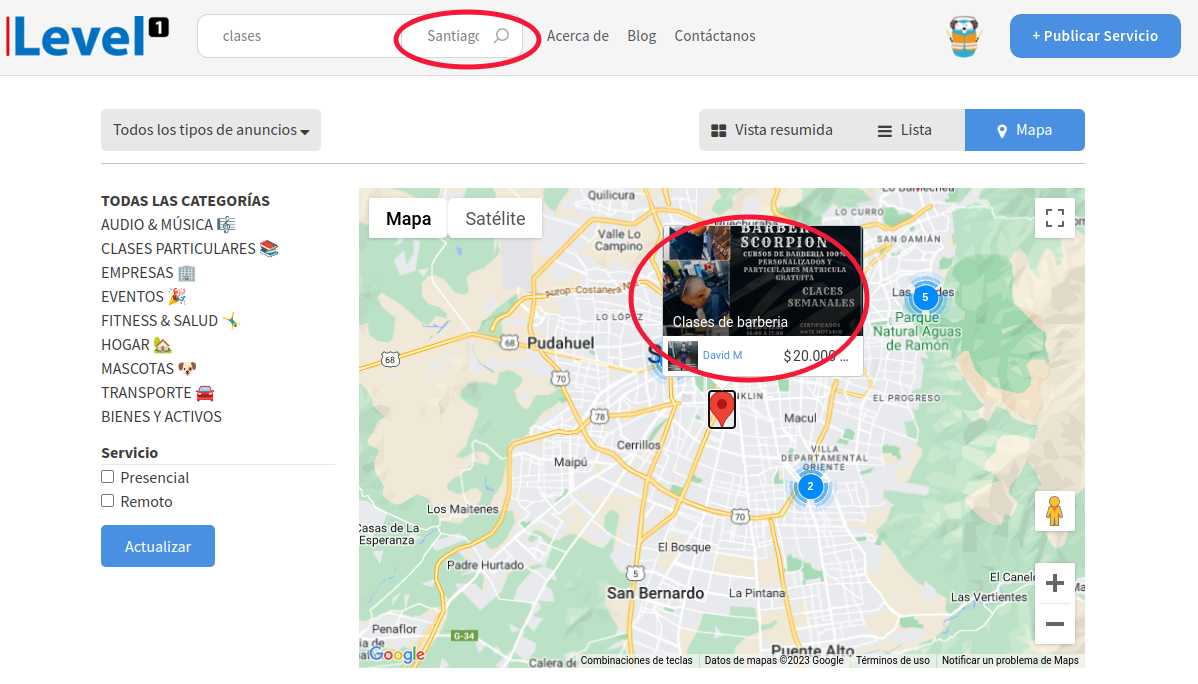
Task: Switch to Vista resumida view
Action: pyautogui.click(x=771, y=130)
